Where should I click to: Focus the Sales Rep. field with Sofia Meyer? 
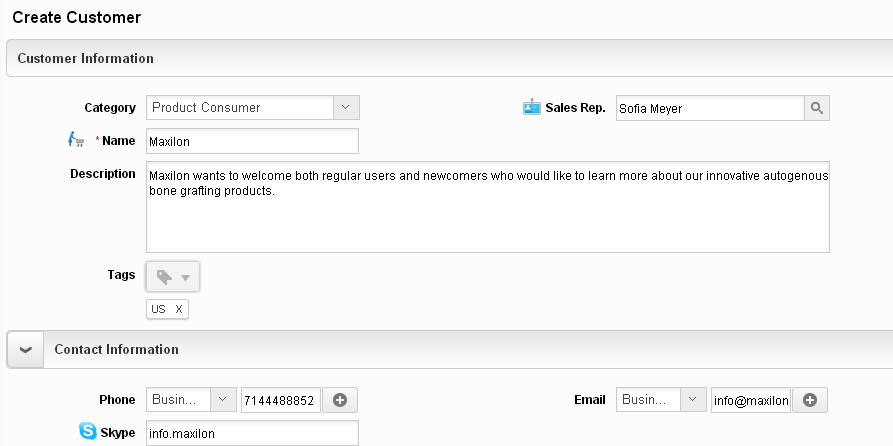click(x=708, y=108)
